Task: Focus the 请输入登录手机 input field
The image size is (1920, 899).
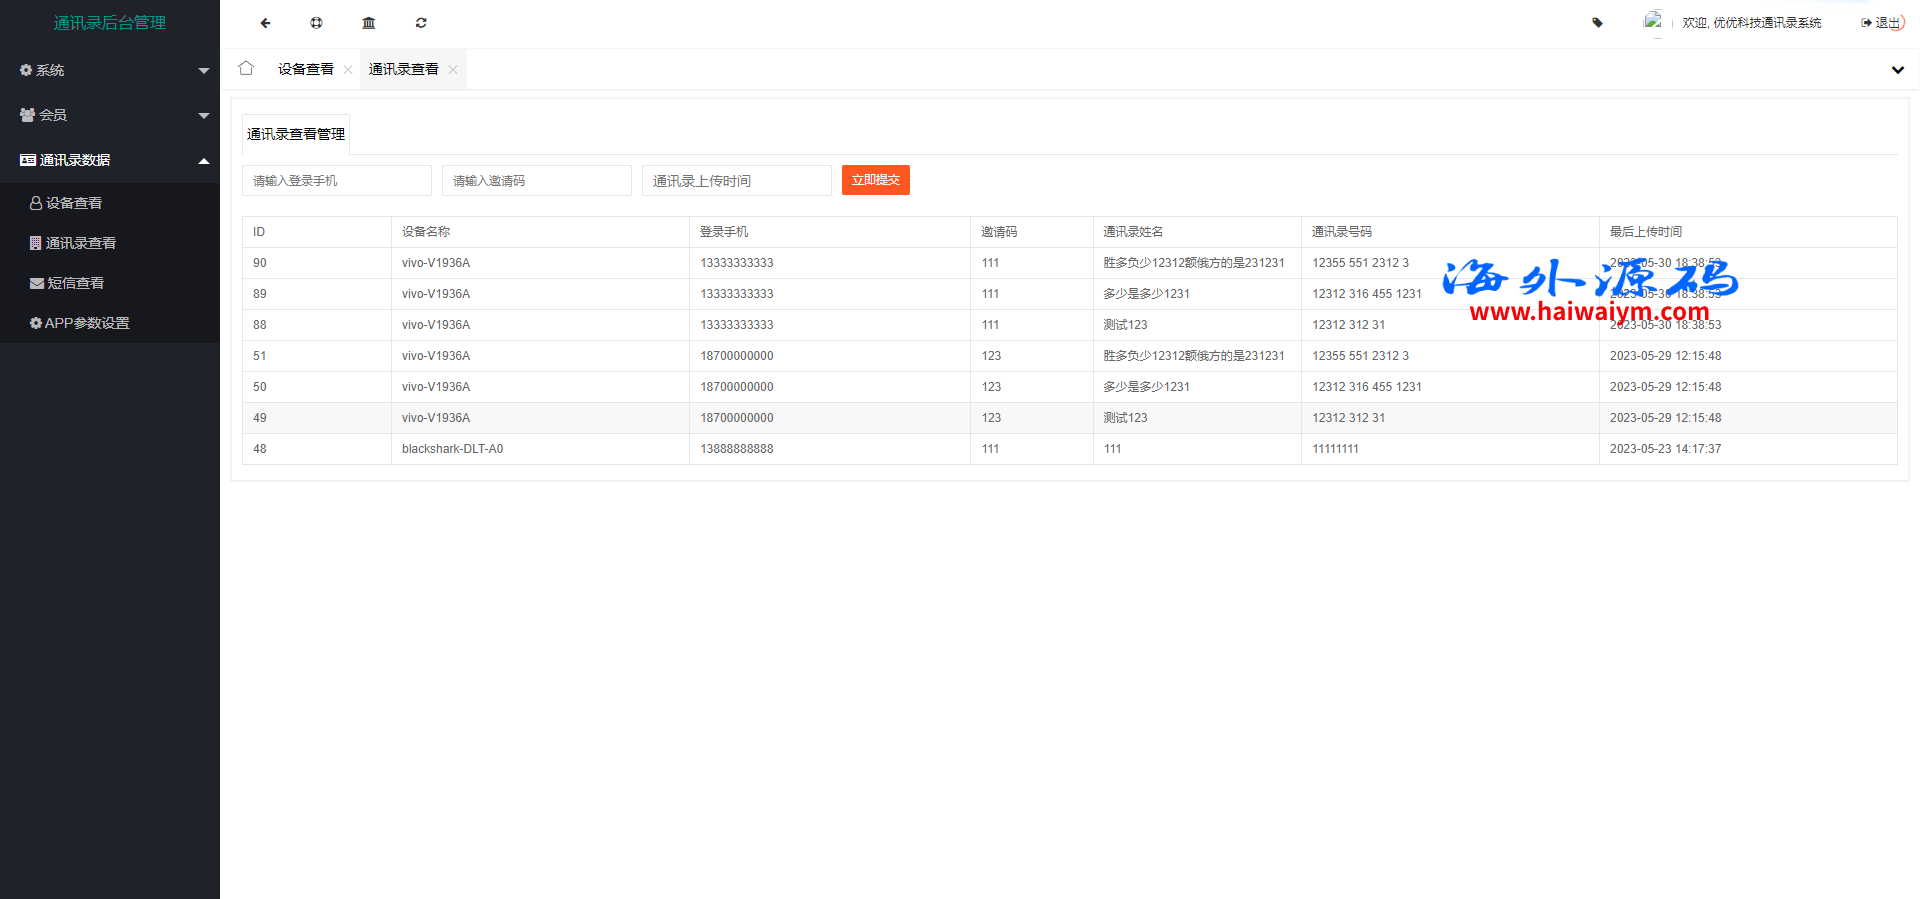Action: pyautogui.click(x=337, y=181)
